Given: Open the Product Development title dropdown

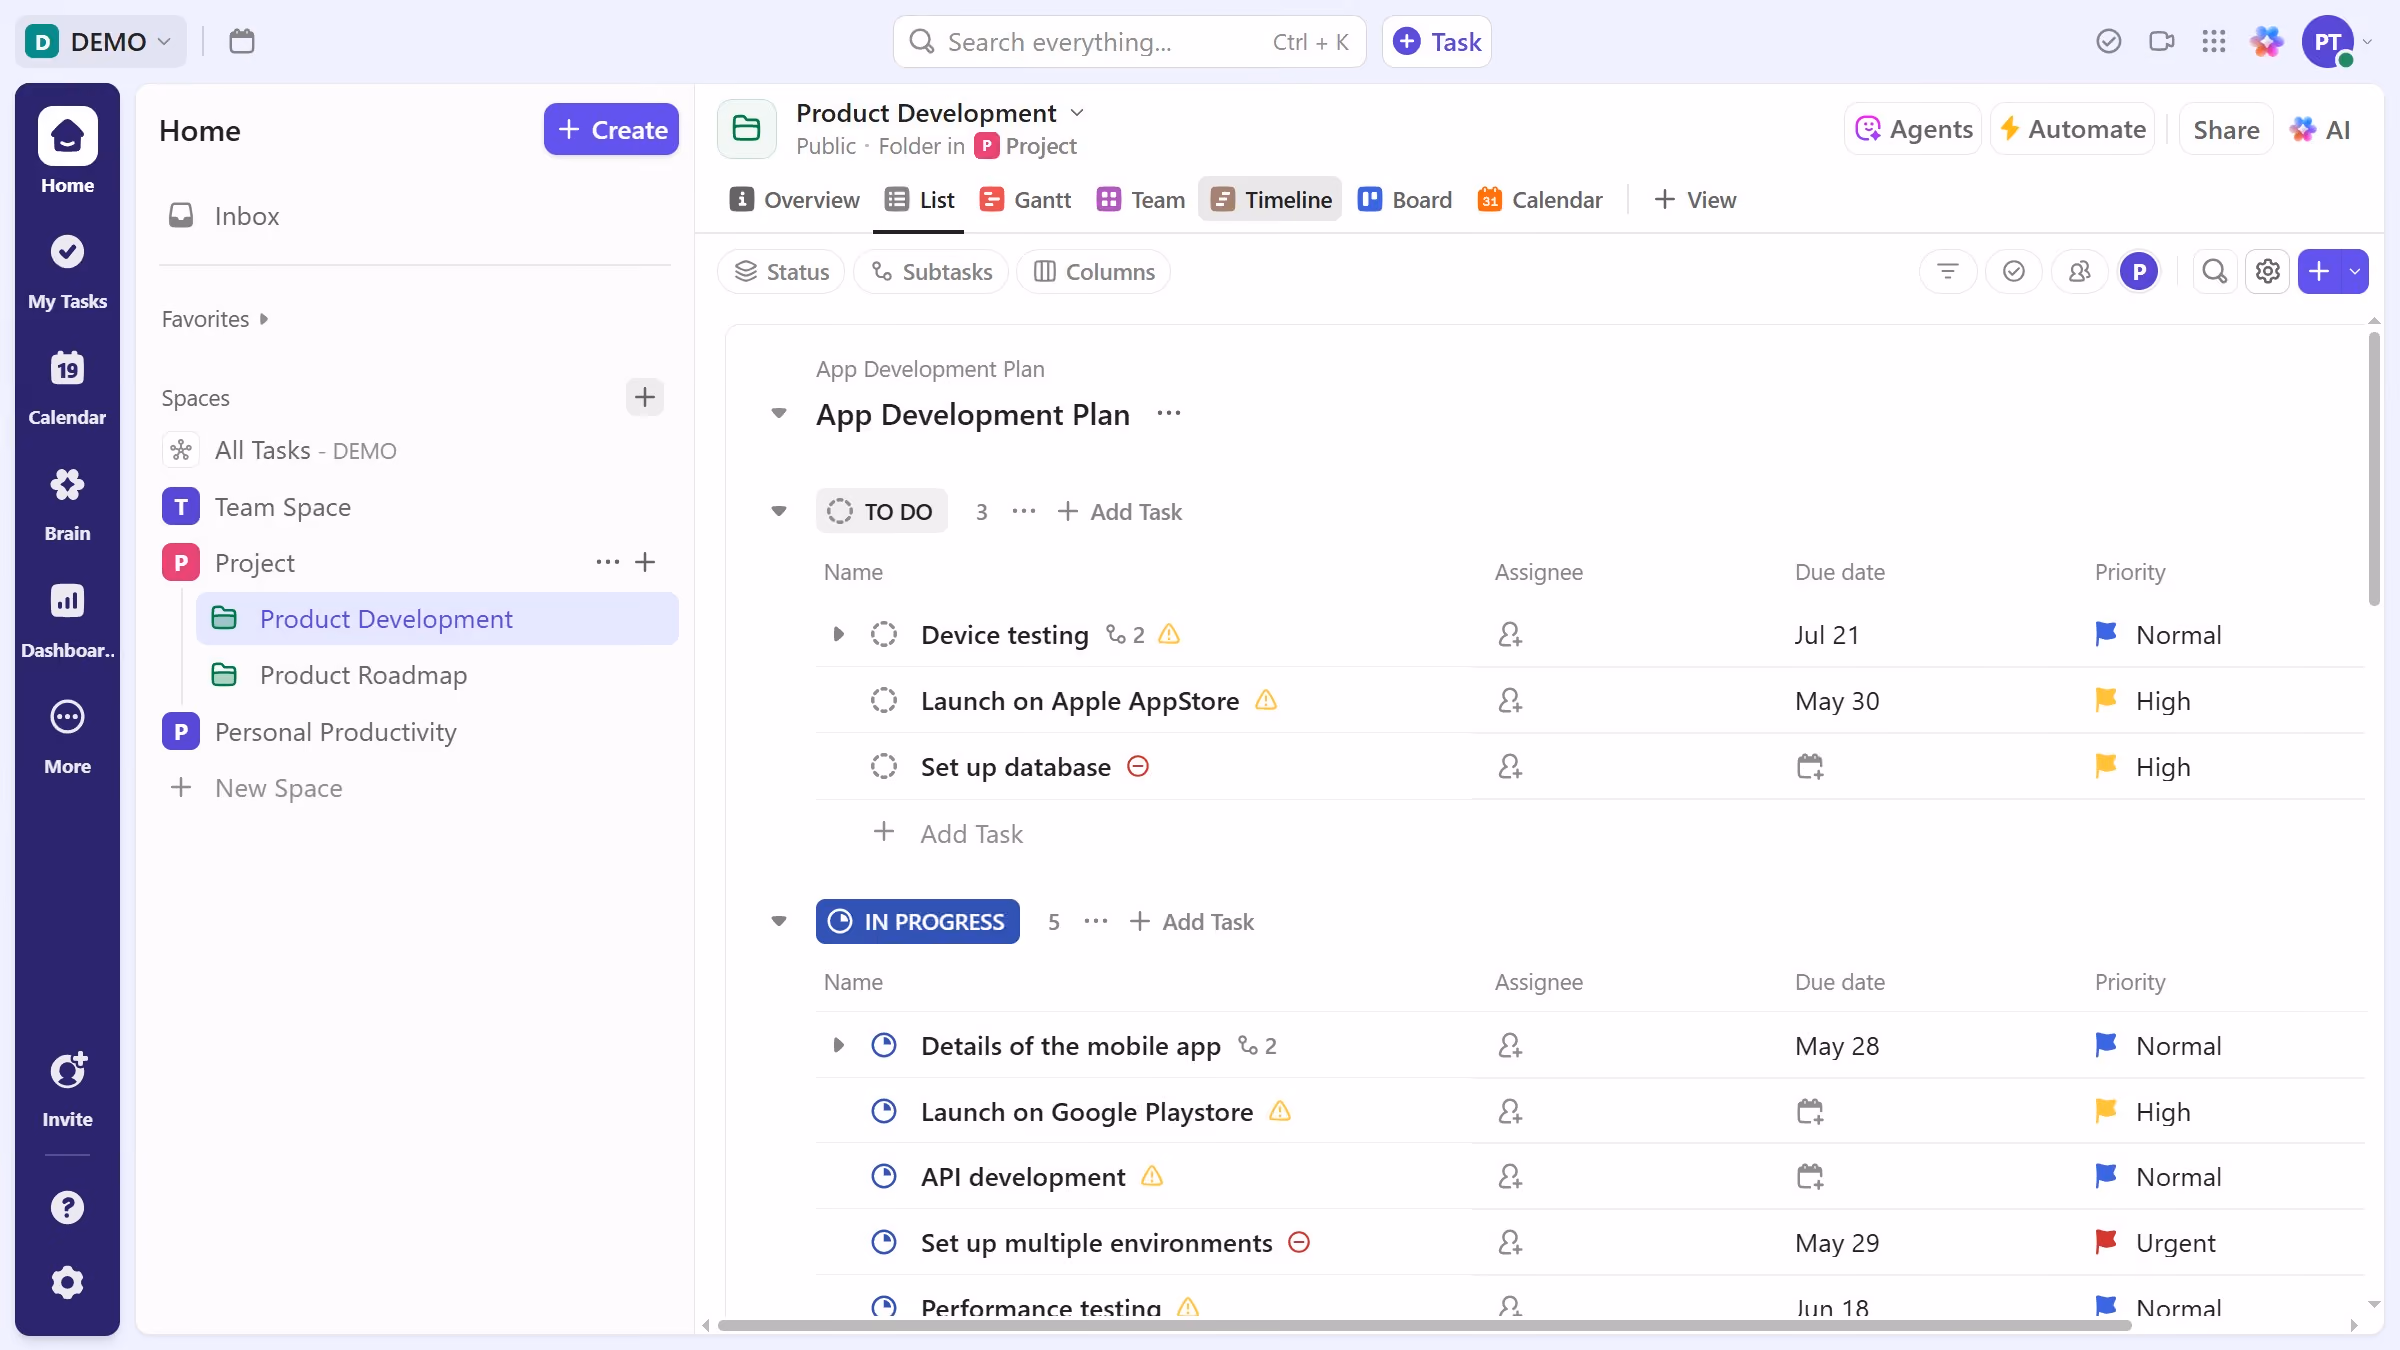Looking at the screenshot, I should click(x=1077, y=112).
